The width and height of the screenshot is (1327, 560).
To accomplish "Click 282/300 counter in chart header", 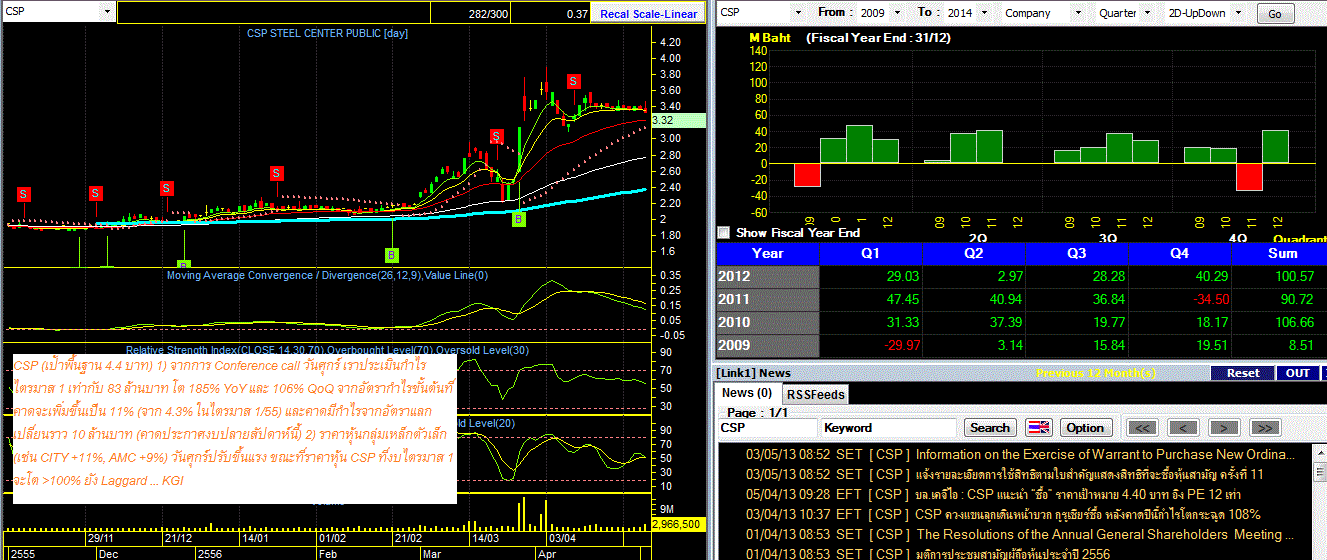I will pos(488,13).
